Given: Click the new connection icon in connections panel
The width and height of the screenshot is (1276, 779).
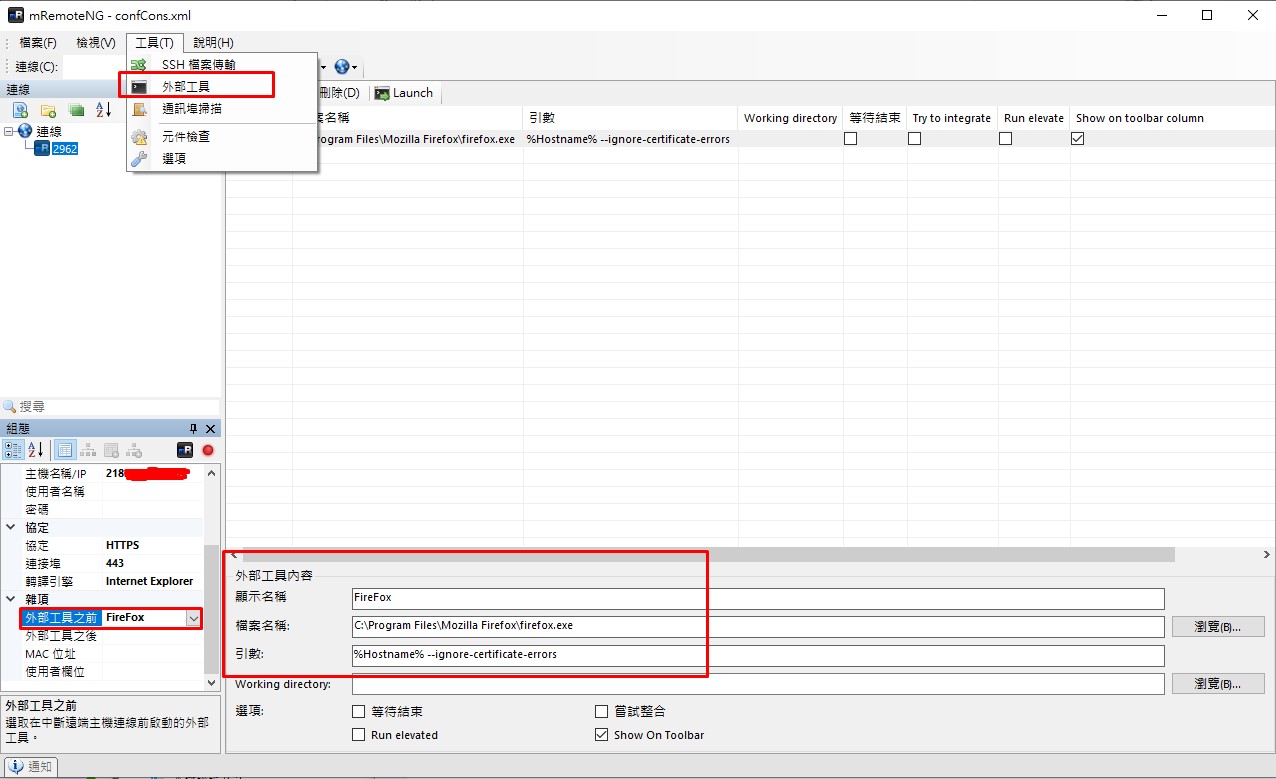Looking at the screenshot, I should pos(20,110).
